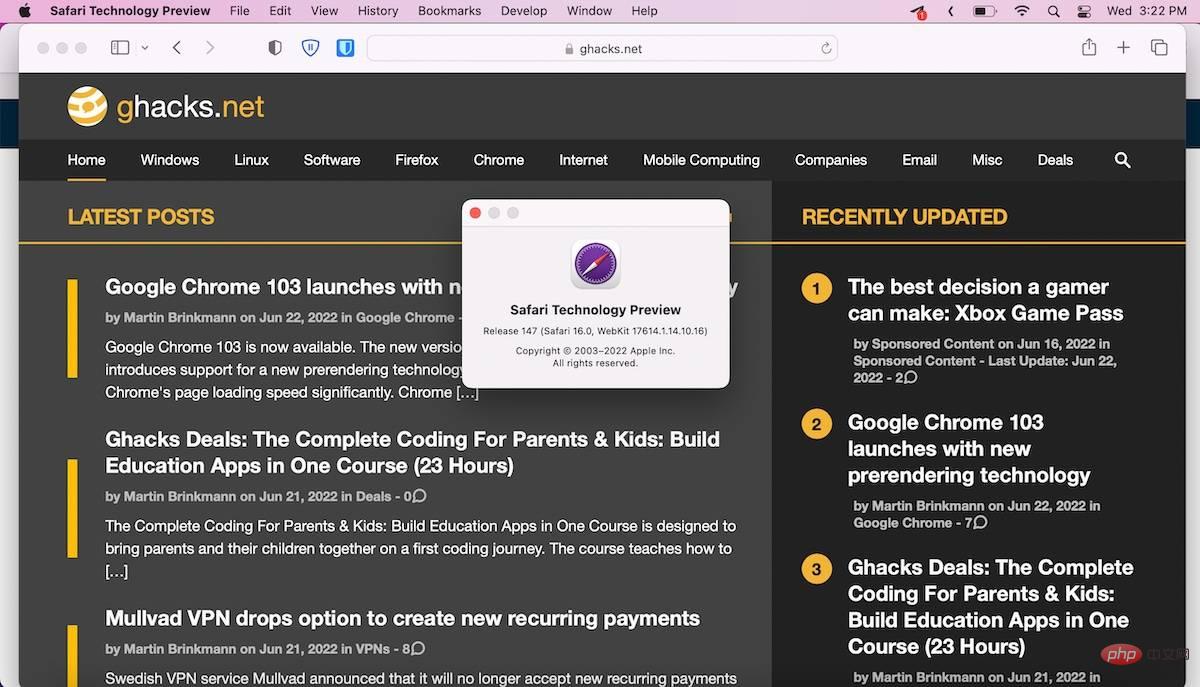The width and height of the screenshot is (1200, 687).
Task: Click the forward navigation arrow
Action: point(210,47)
